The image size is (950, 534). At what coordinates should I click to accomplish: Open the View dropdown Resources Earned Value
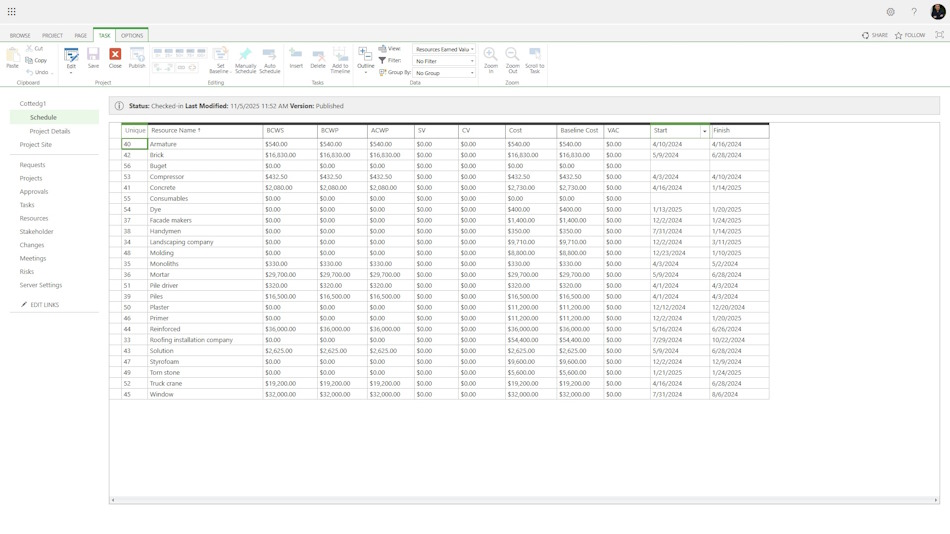444,49
